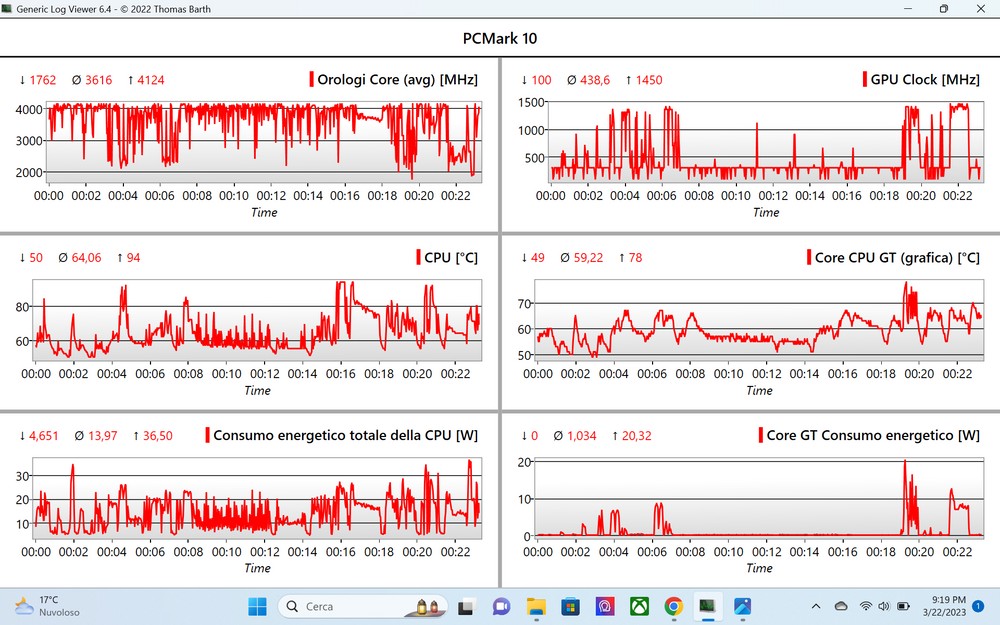Click the GT core temperature average 59,22
The height and width of the screenshot is (625, 1000).
[x=588, y=258]
